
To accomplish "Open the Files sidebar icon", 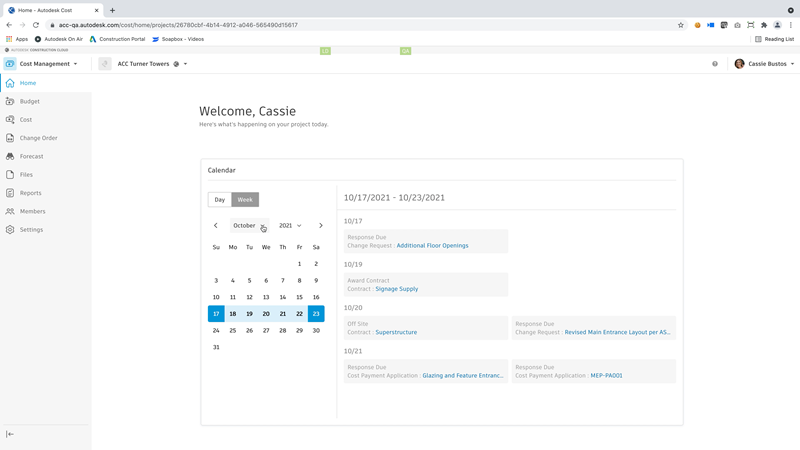I will tap(10, 175).
